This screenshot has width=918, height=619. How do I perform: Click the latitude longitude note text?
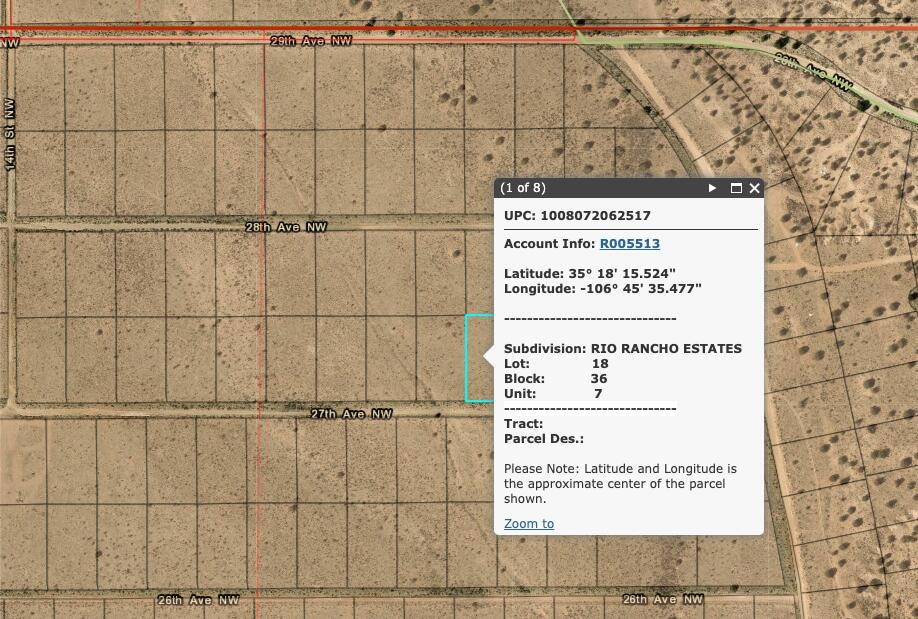coord(620,484)
